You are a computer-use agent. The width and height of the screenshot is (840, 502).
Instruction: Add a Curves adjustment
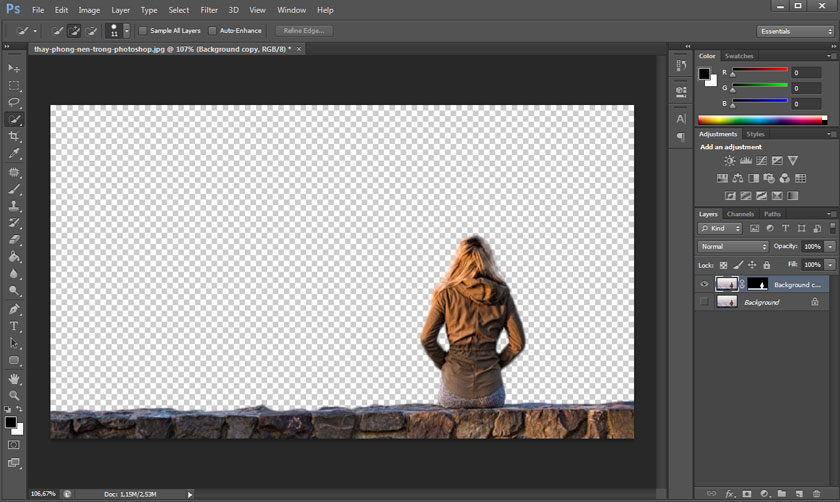761,161
